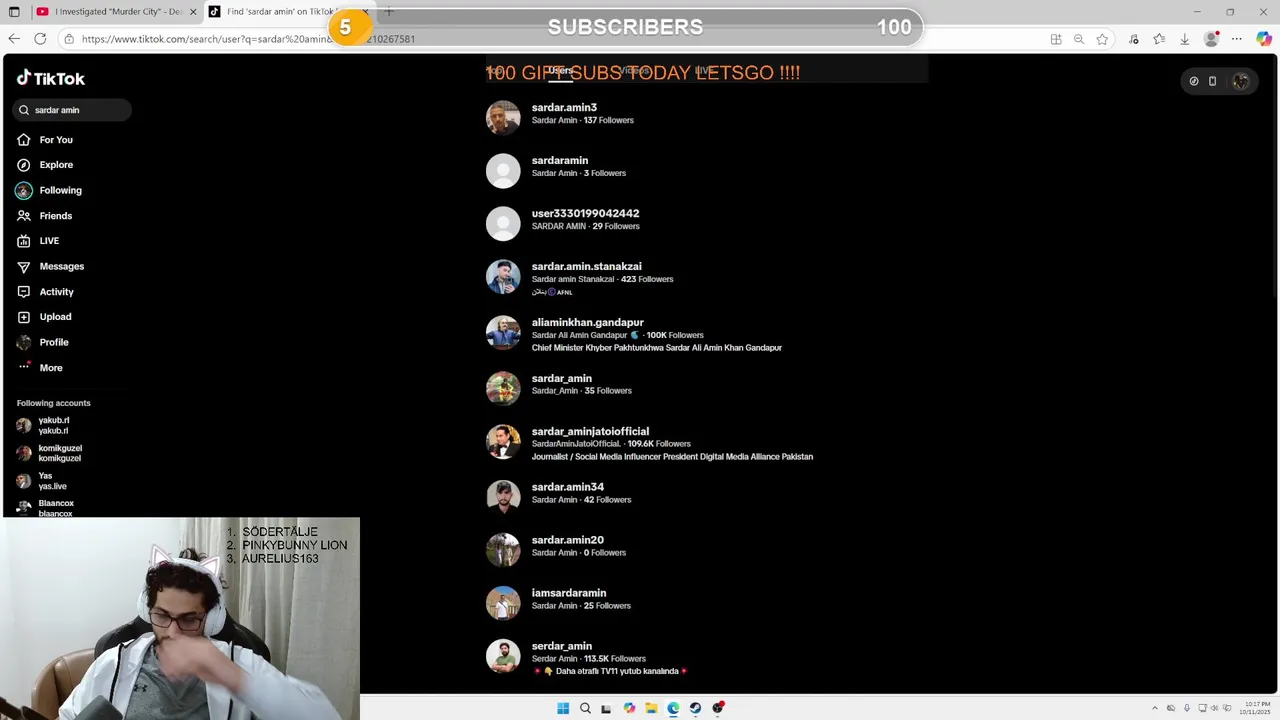The height and width of the screenshot is (720, 1280).
Task: Open the For You feed
Action: (x=45, y=140)
